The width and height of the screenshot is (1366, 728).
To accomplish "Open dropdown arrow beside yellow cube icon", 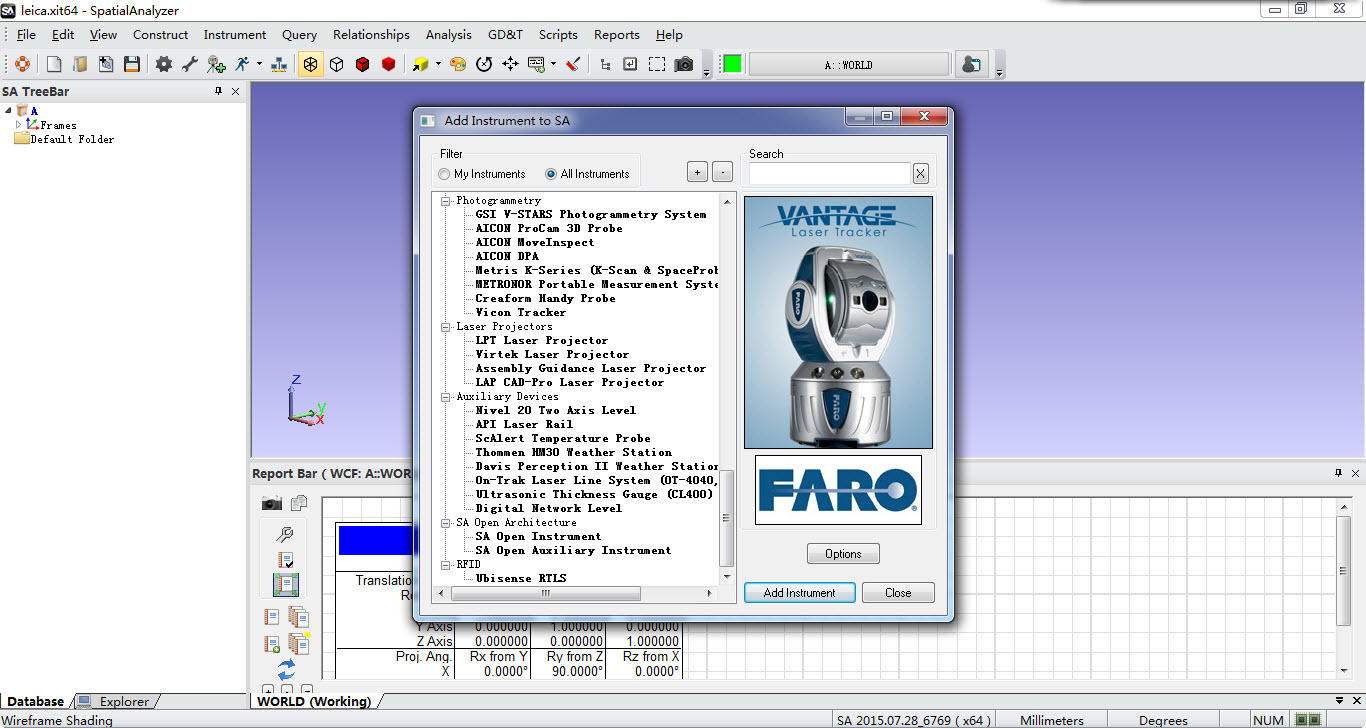I will pyautogui.click(x=437, y=64).
